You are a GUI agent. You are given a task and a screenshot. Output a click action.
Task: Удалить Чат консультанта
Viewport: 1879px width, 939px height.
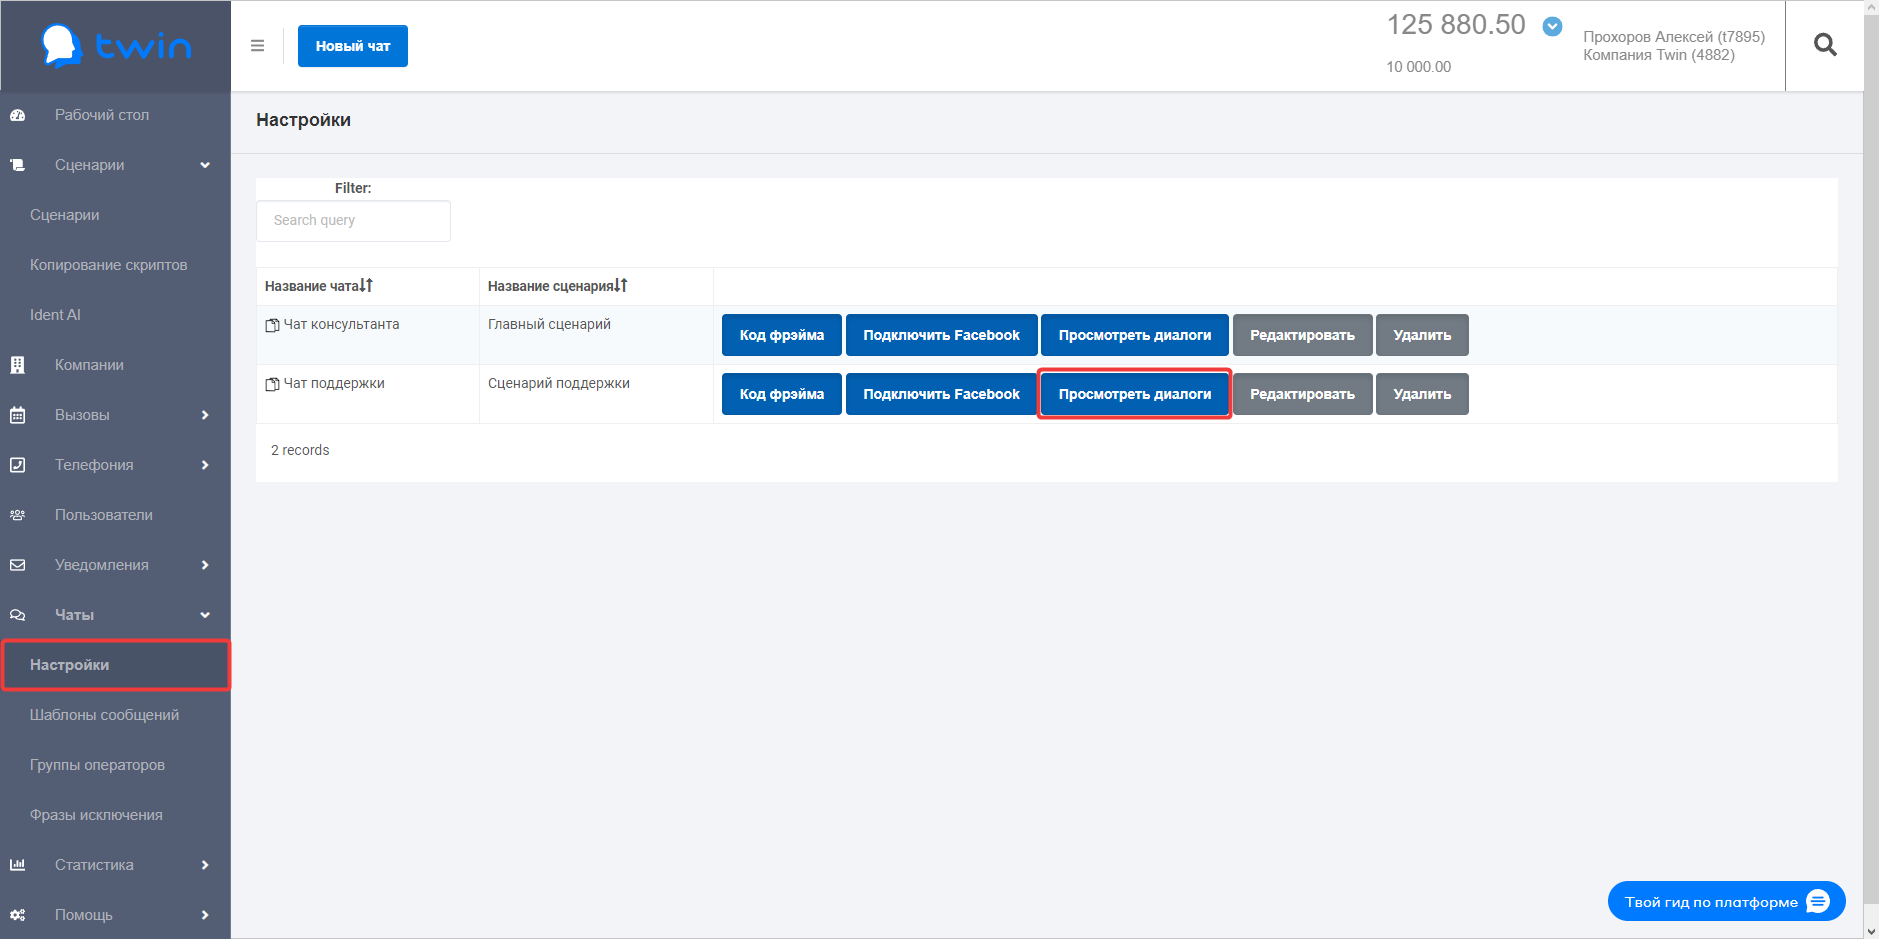(1422, 335)
